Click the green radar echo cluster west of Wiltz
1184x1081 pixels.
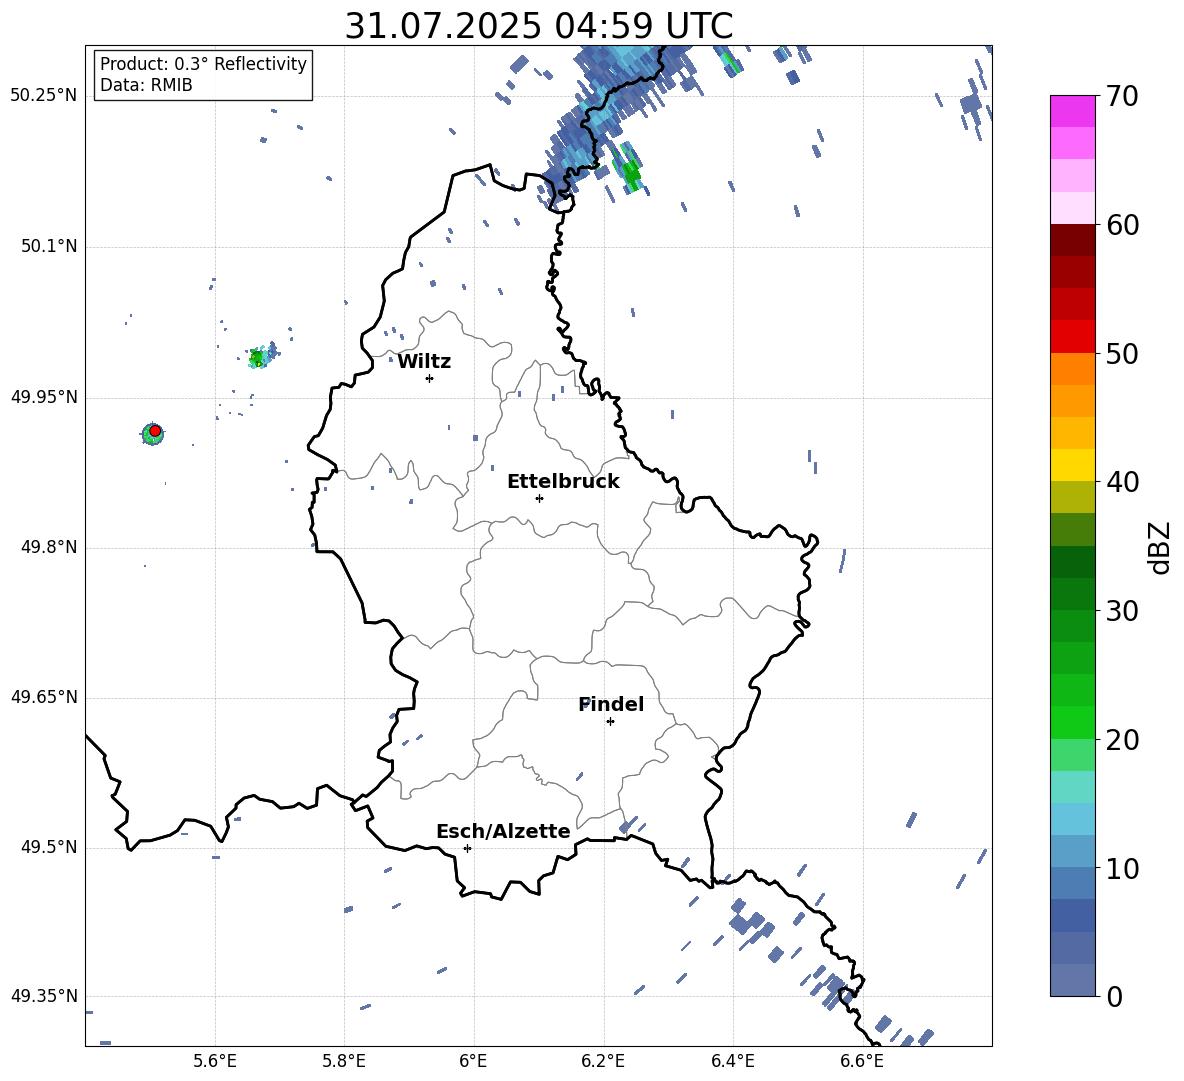[258, 358]
